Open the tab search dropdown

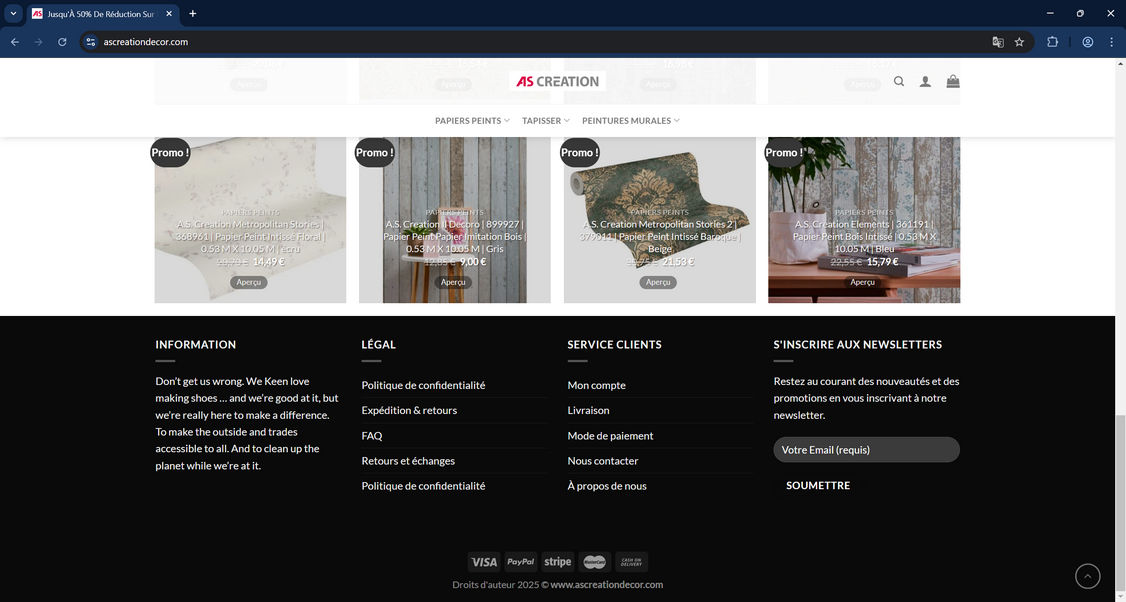point(13,14)
